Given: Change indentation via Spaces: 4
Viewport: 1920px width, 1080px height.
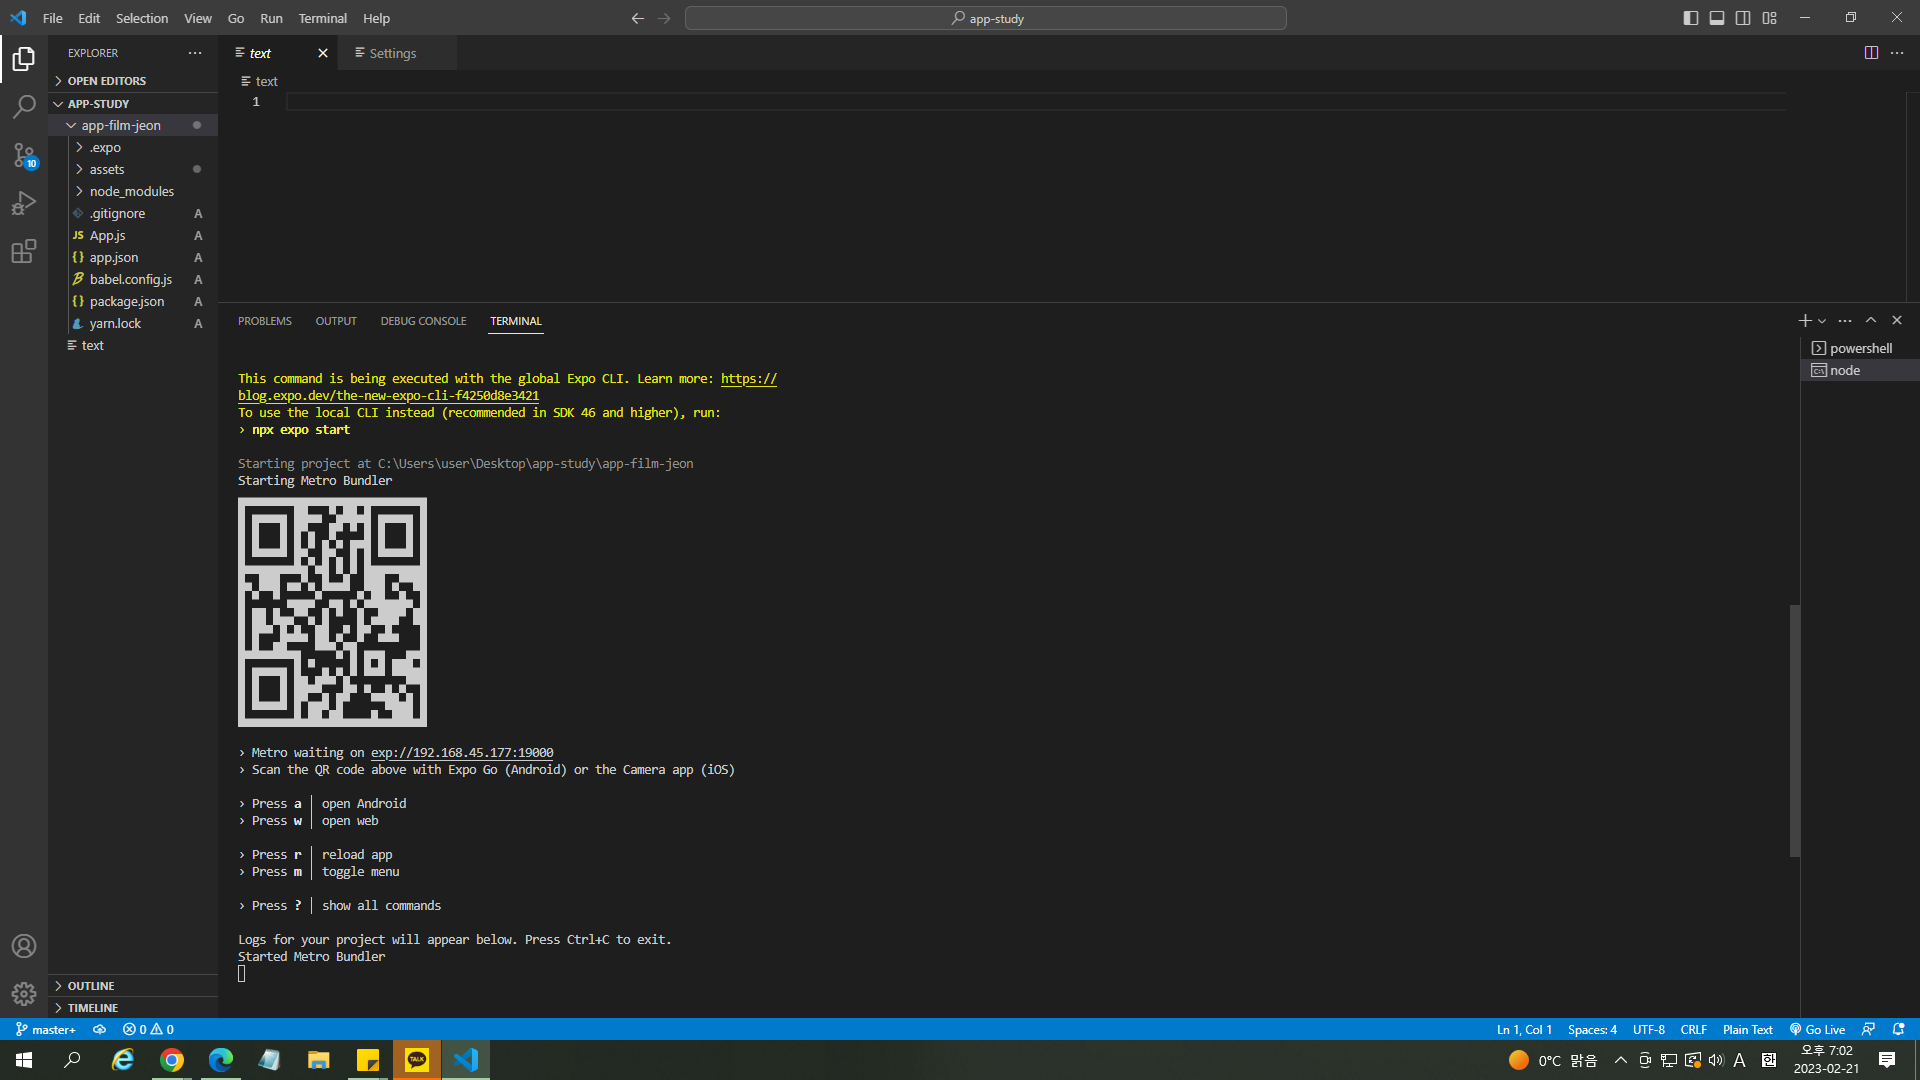Looking at the screenshot, I should 1592,1029.
